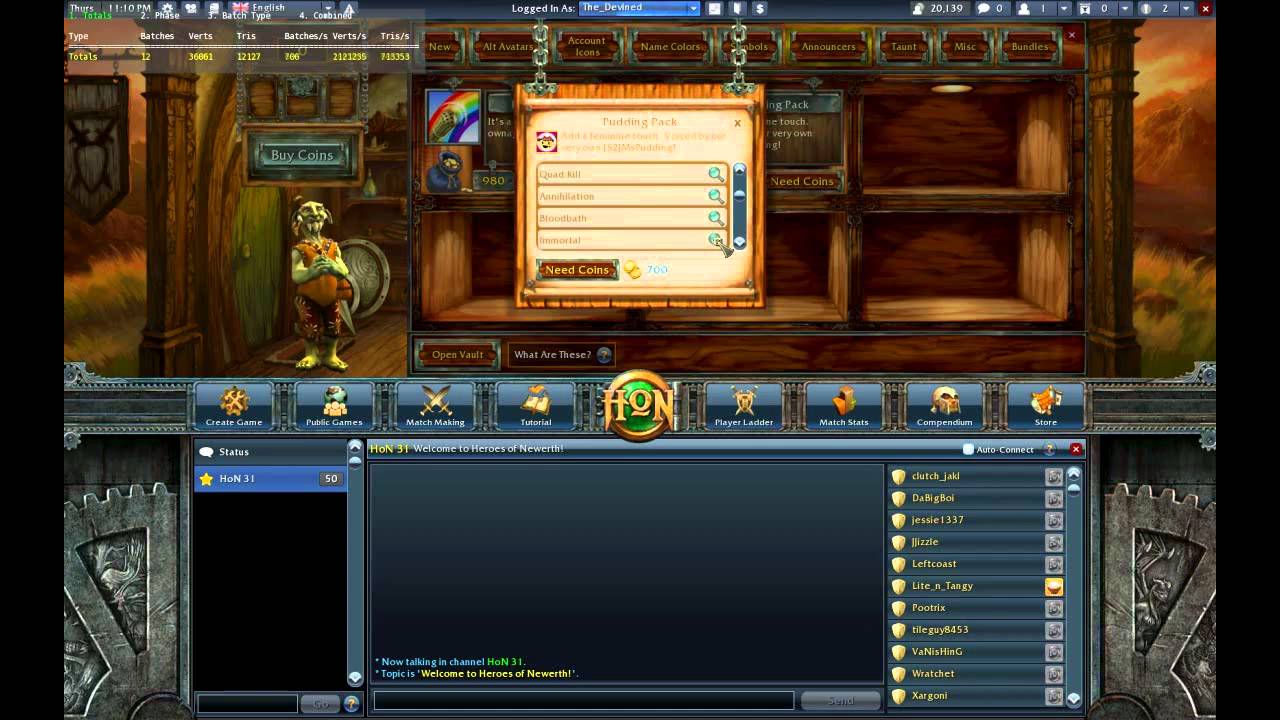Screen dimensions: 1280x720
Task: Select user Wratchet in the list
Action: pos(976,674)
